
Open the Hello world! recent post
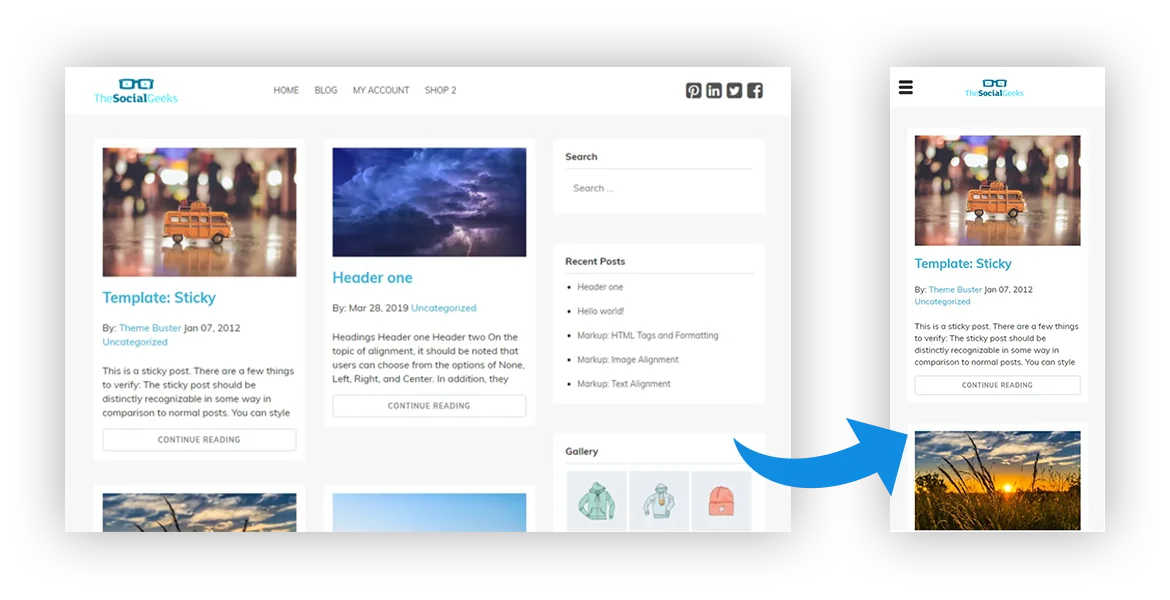[x=600, y=311]
